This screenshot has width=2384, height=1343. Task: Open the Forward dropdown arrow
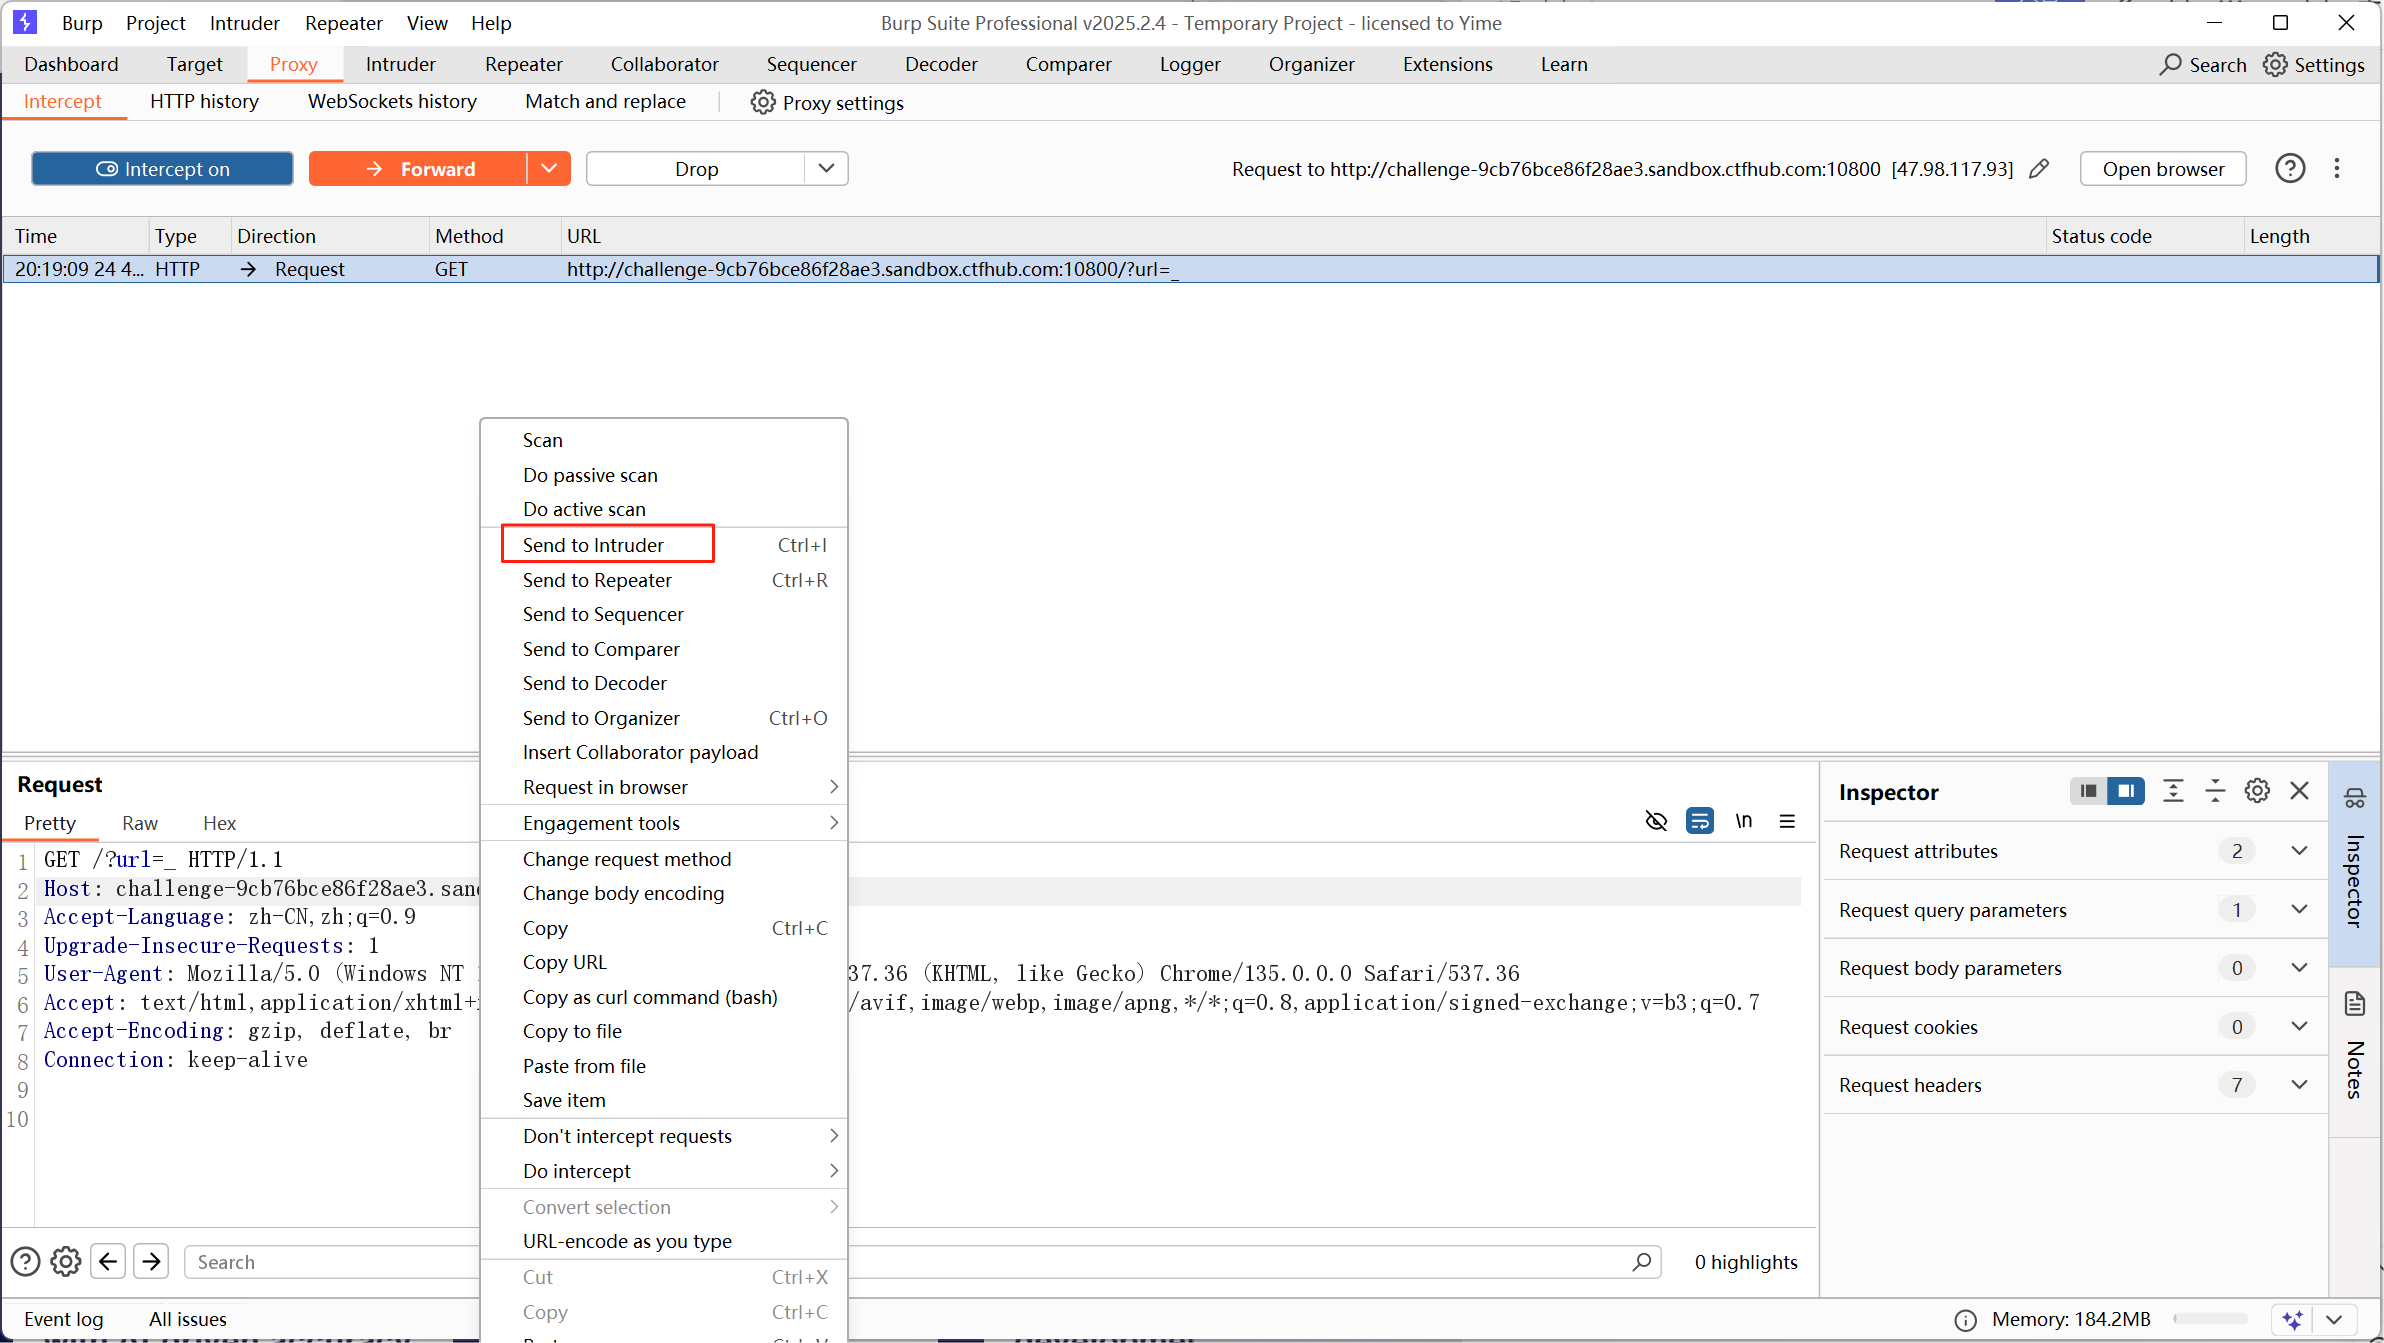549,169
